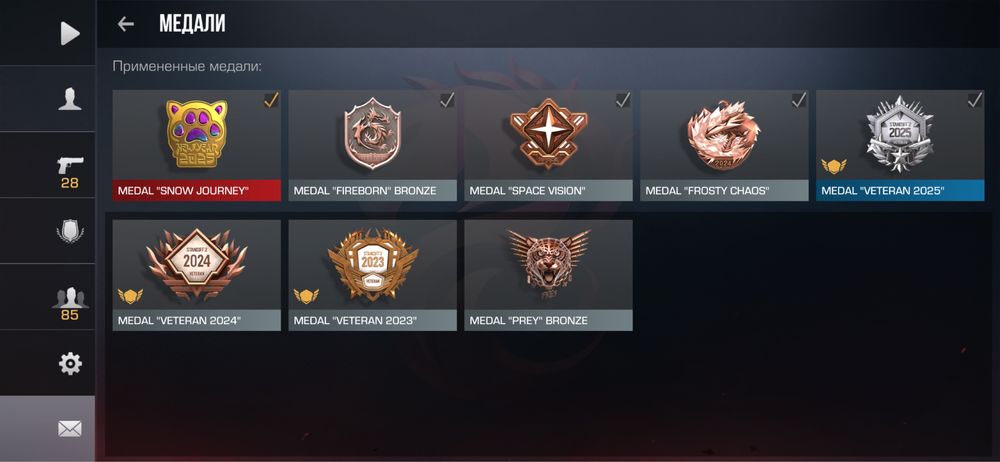Viewport: 1000px width, 462px height.
Task: Go back using the left arrow
Action: pyautogui.click(x=126, y=24)
